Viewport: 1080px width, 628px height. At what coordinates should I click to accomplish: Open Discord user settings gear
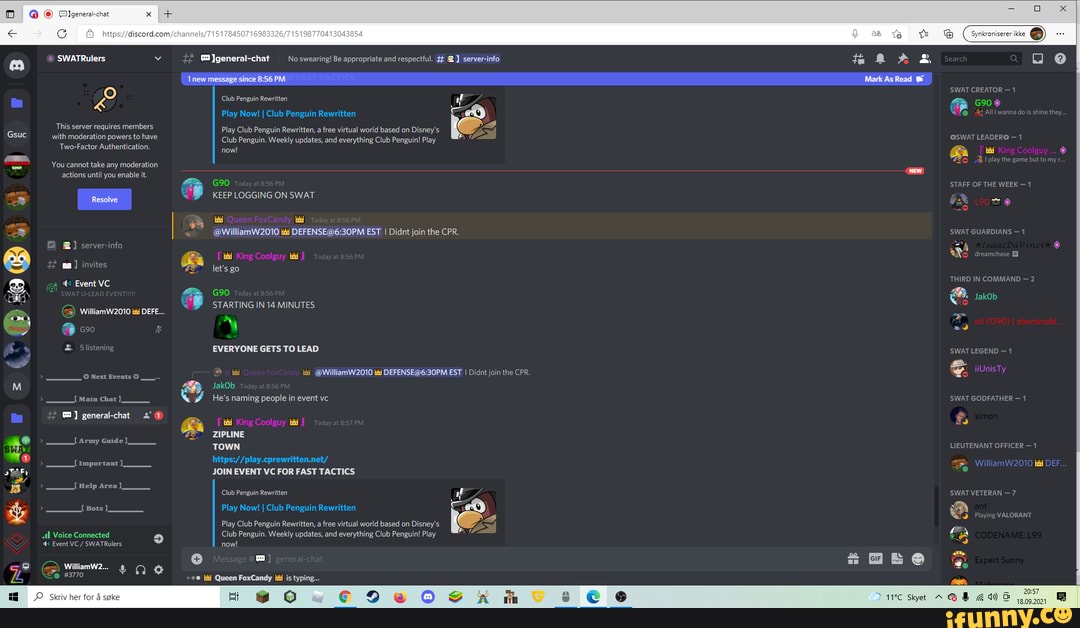click(x=158, y=570)
